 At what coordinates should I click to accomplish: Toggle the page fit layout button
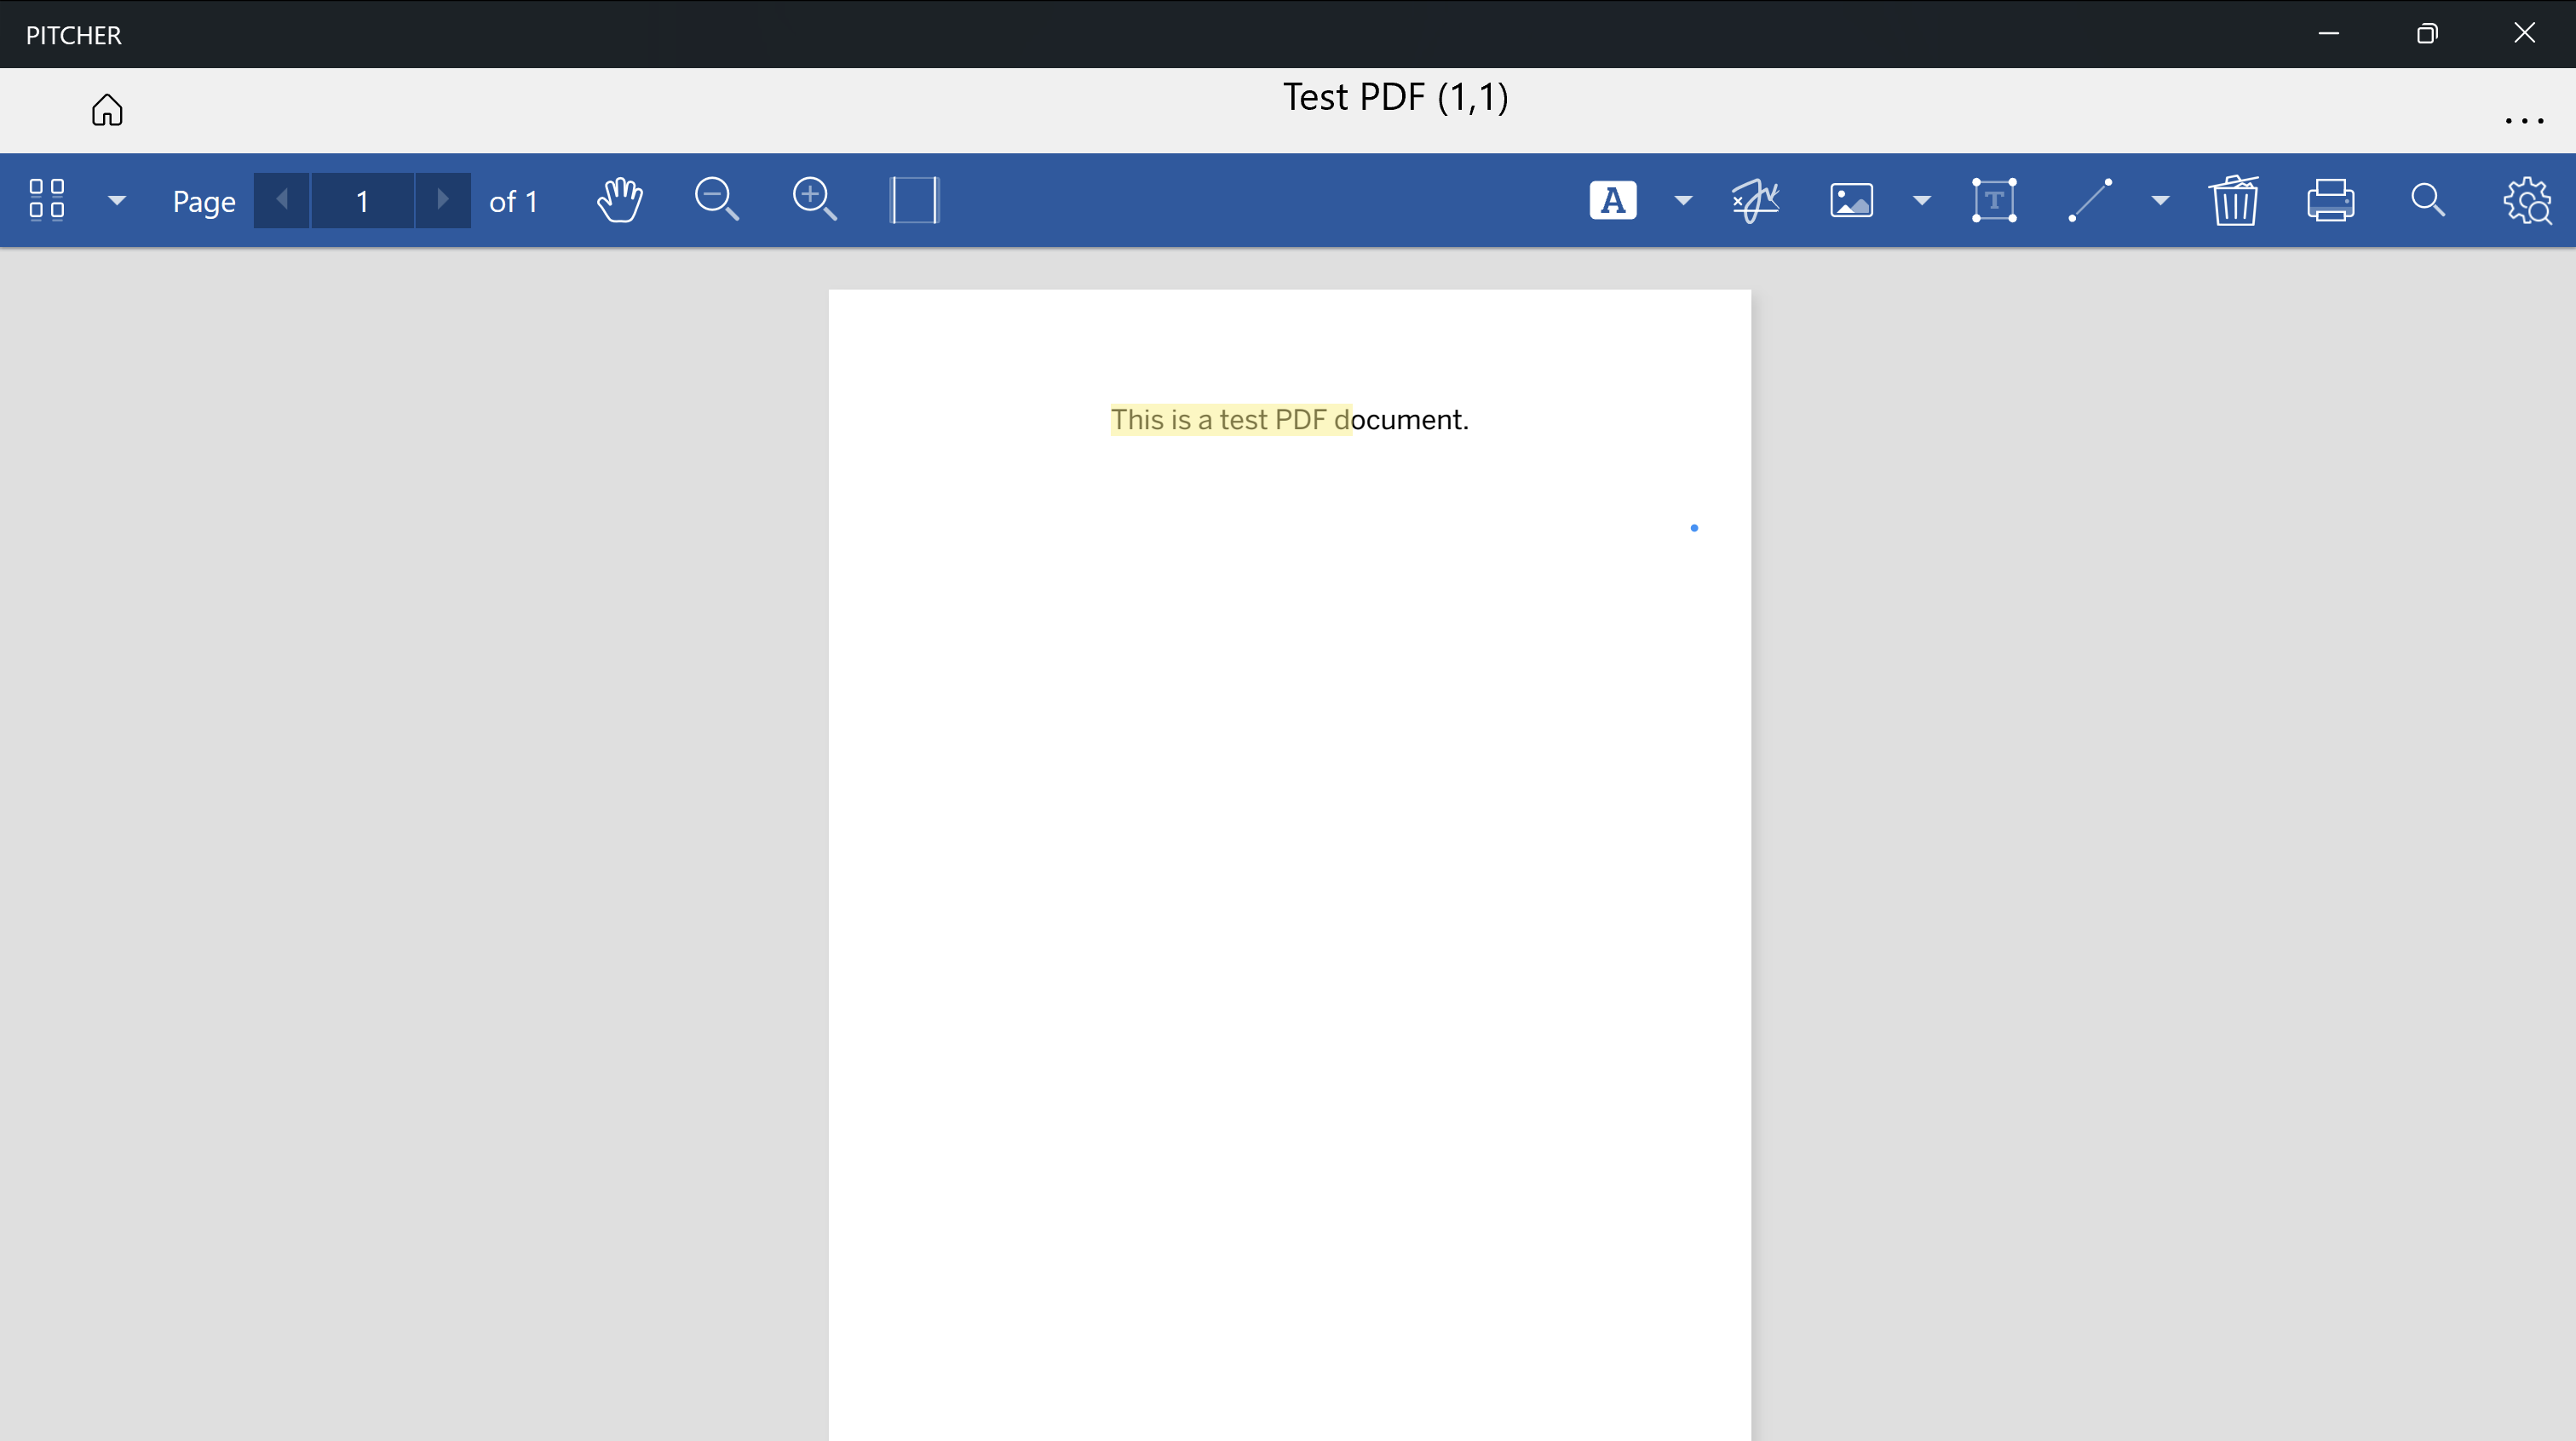914,200
